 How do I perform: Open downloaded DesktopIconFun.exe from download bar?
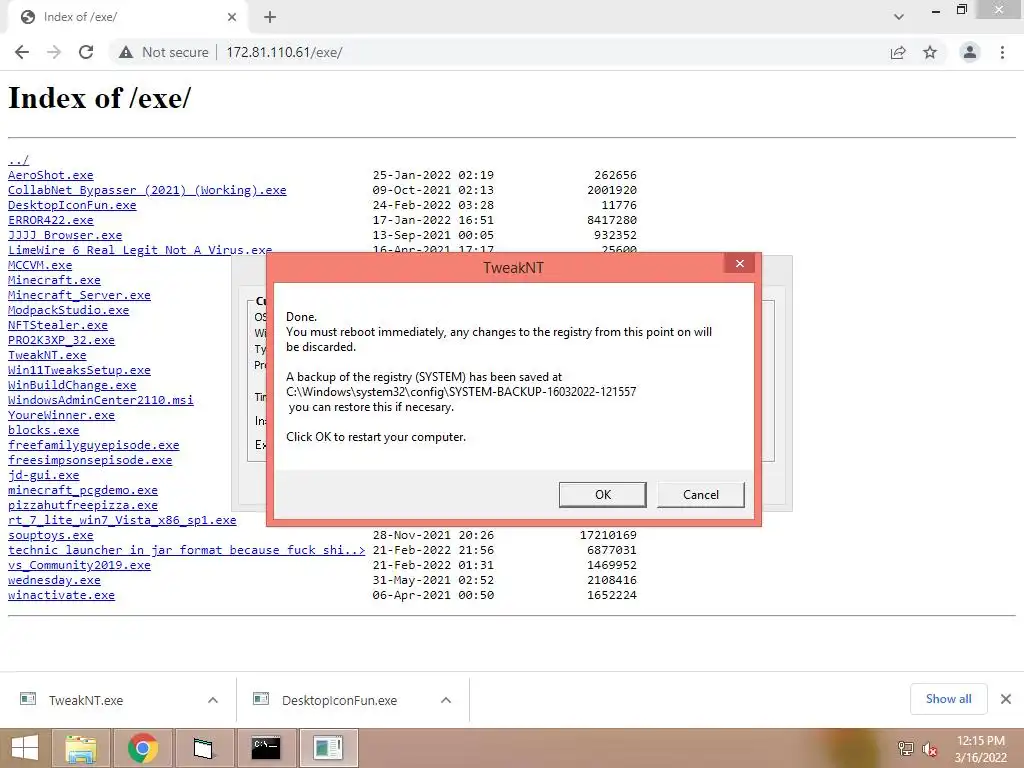pyautogui.click(x=339, y=700)
